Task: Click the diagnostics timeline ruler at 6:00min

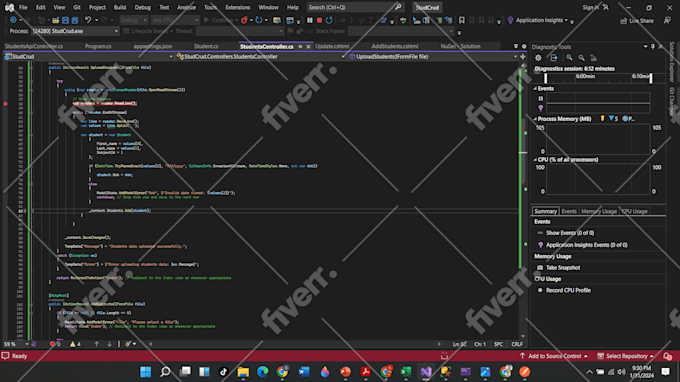Action: coord(585,77)
